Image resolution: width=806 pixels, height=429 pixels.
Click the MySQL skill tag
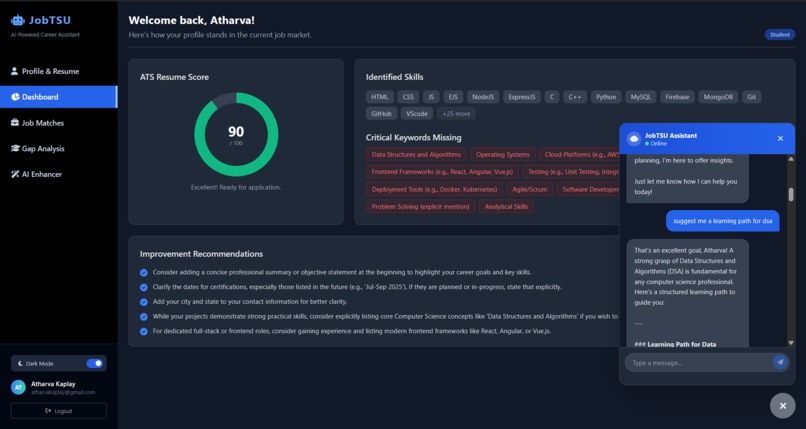pos(640,97)
